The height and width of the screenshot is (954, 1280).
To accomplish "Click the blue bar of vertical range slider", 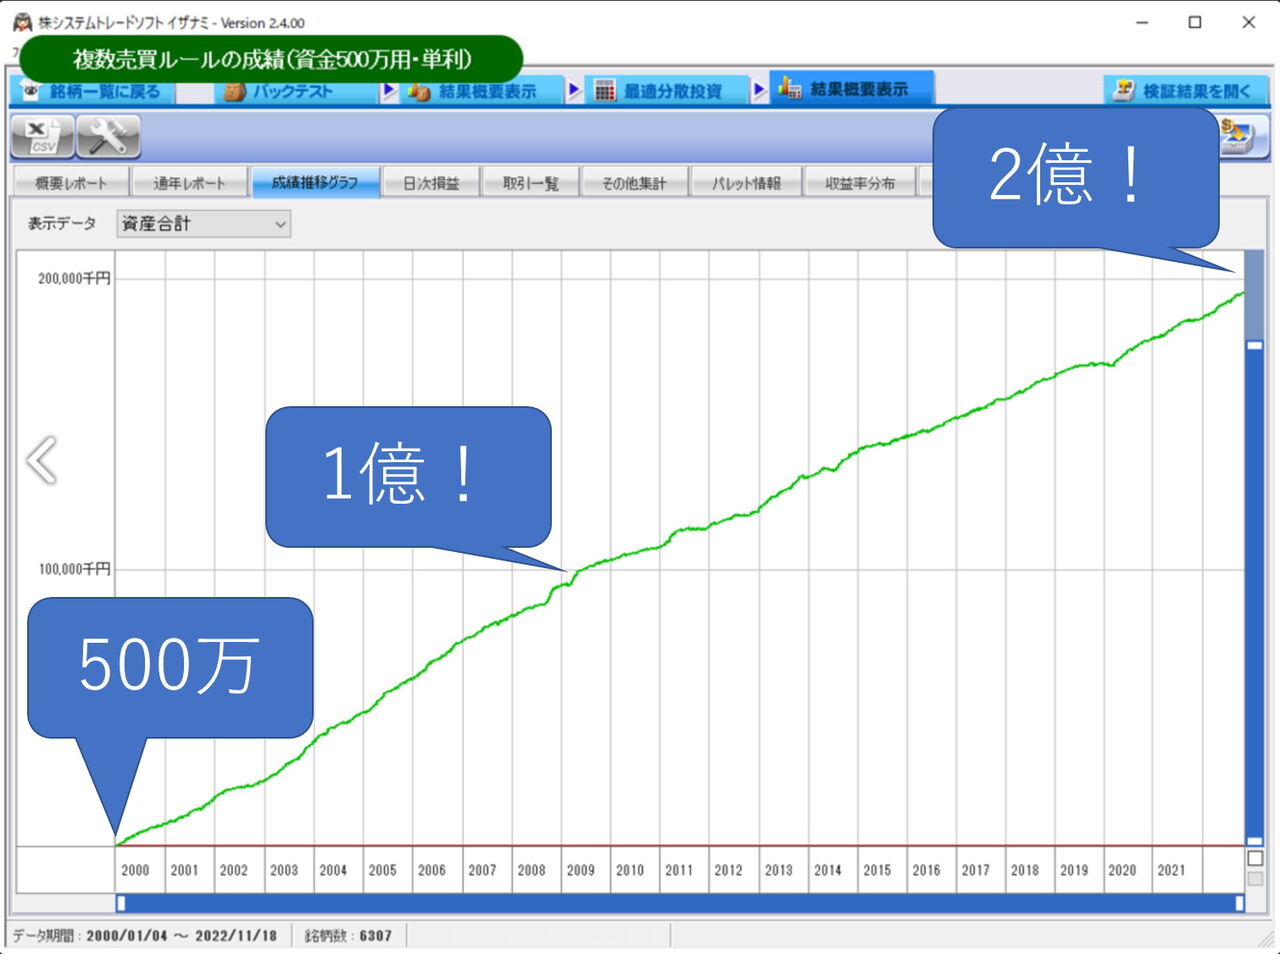I will (1254, 593).
